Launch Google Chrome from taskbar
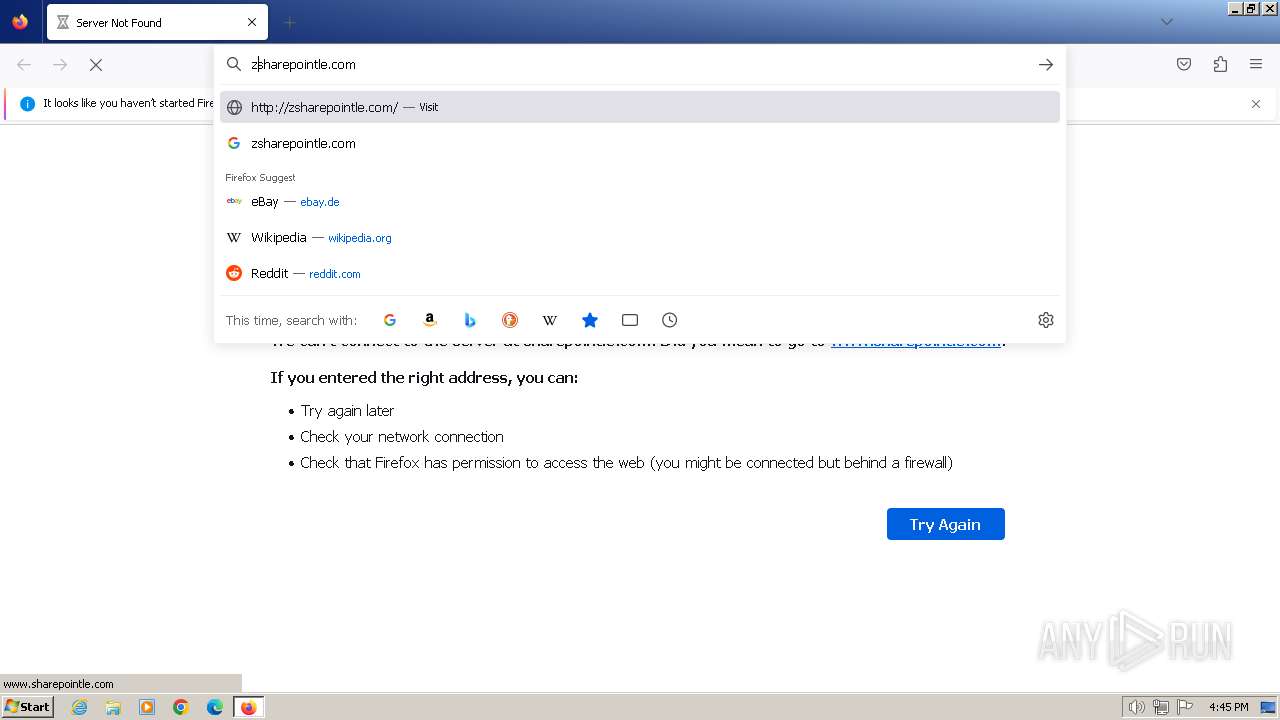This screenshot has width=1280, height=720. pyautogui.click(x=181, y=707)
